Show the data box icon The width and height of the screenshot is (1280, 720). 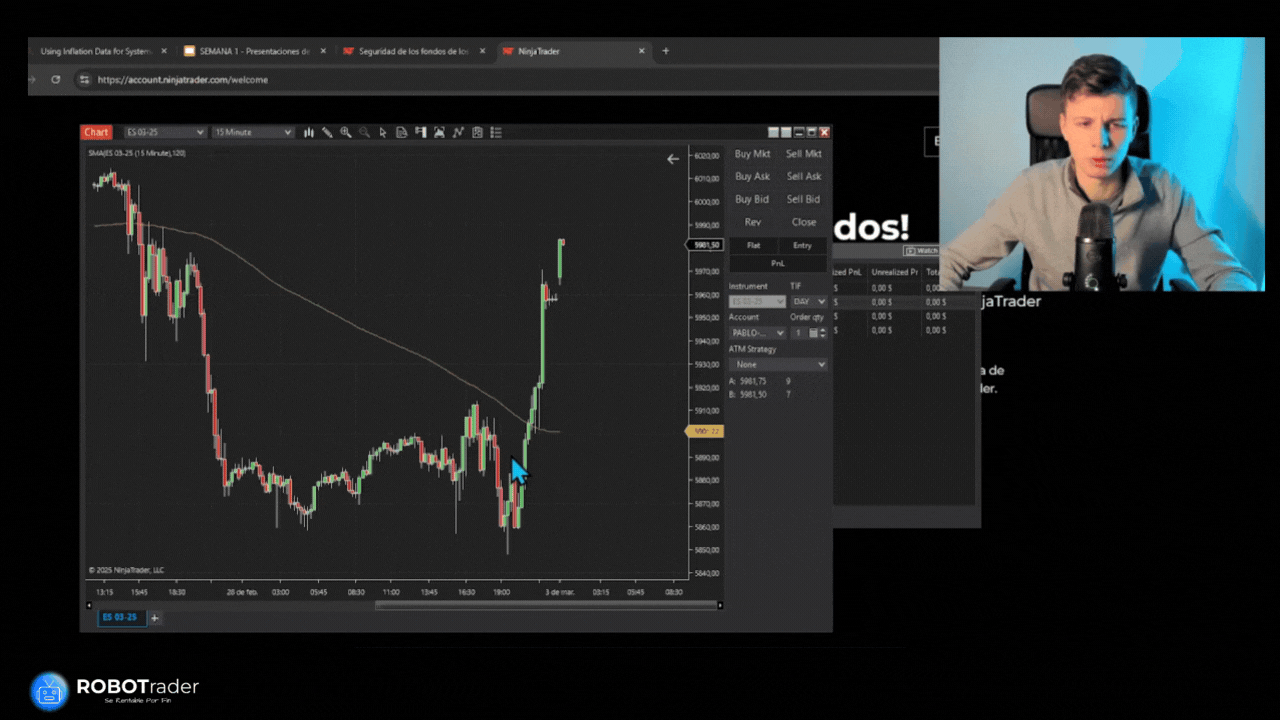click(x=401, y=132)
